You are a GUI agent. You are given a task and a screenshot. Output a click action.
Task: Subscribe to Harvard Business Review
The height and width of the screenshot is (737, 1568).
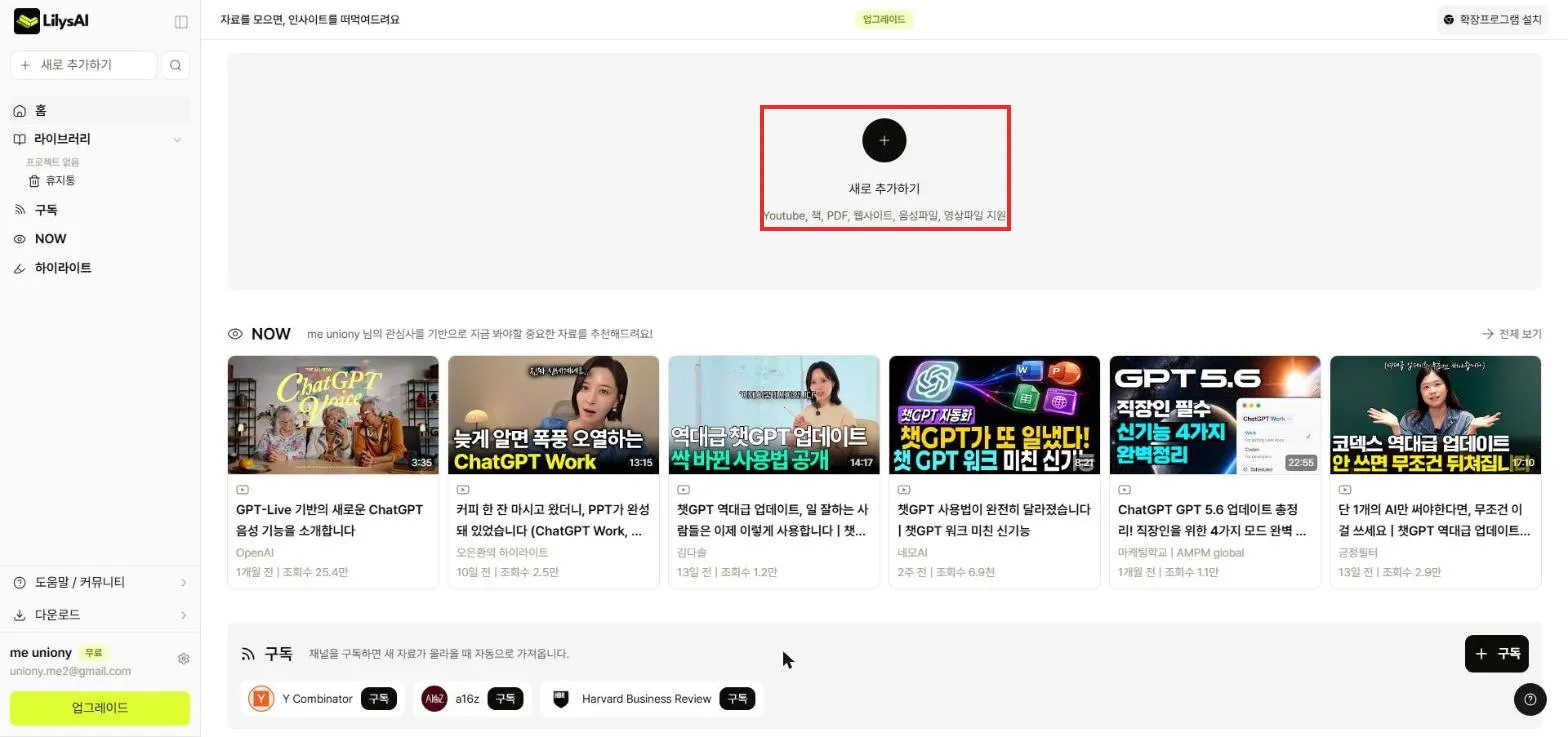737,699
